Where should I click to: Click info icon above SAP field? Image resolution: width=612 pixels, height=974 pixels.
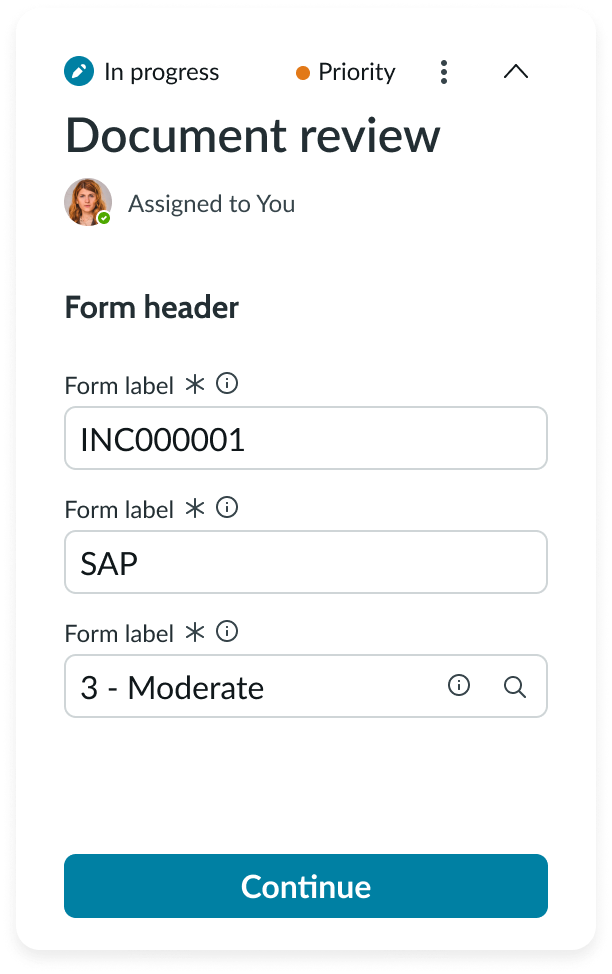228,508
